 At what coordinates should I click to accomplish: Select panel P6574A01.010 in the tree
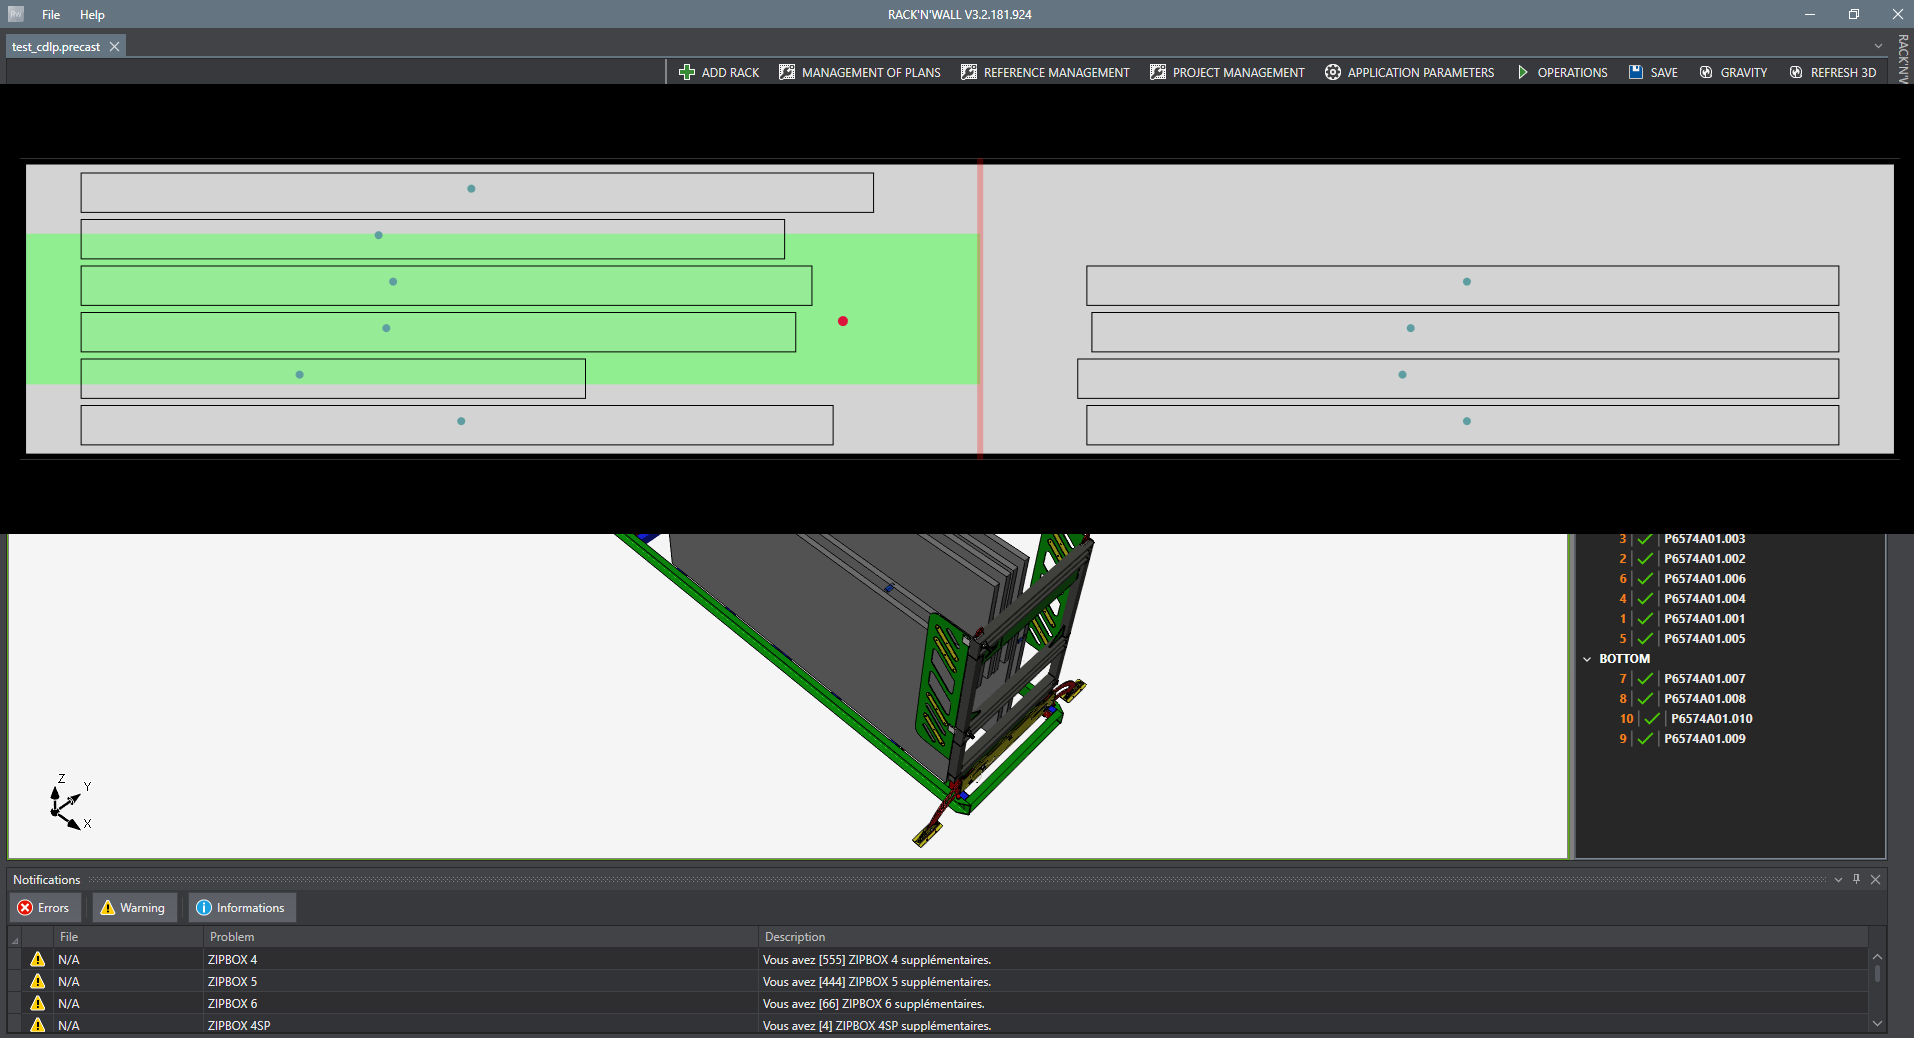(x=1711, y=719)
